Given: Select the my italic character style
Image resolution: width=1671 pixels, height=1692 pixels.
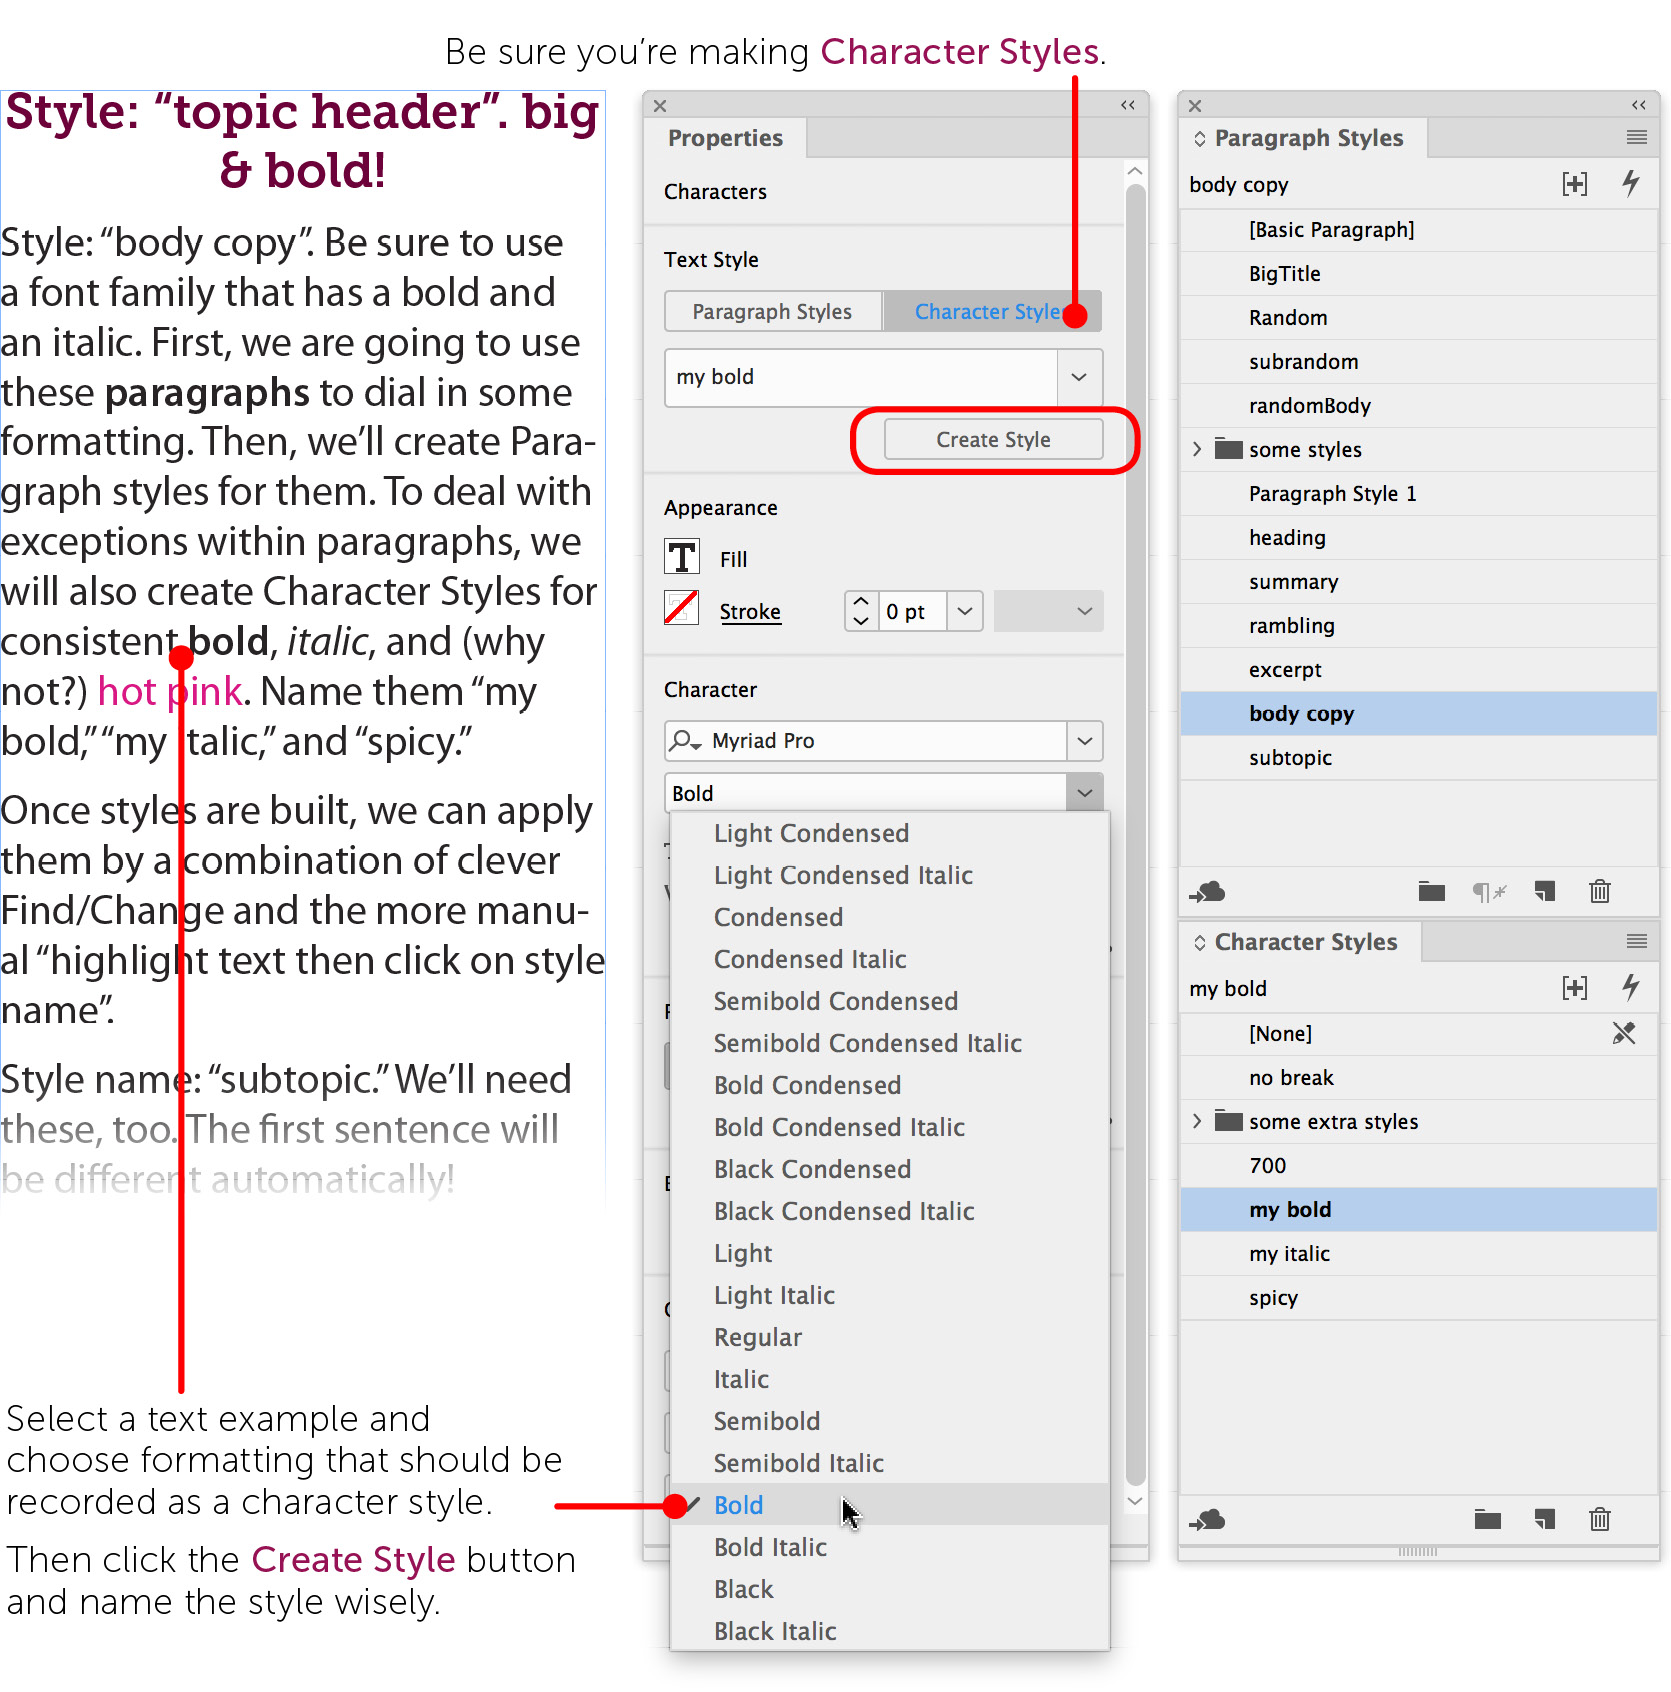Looking at the screenshot, I should pyautogui.click(x=1418, y=1253).
